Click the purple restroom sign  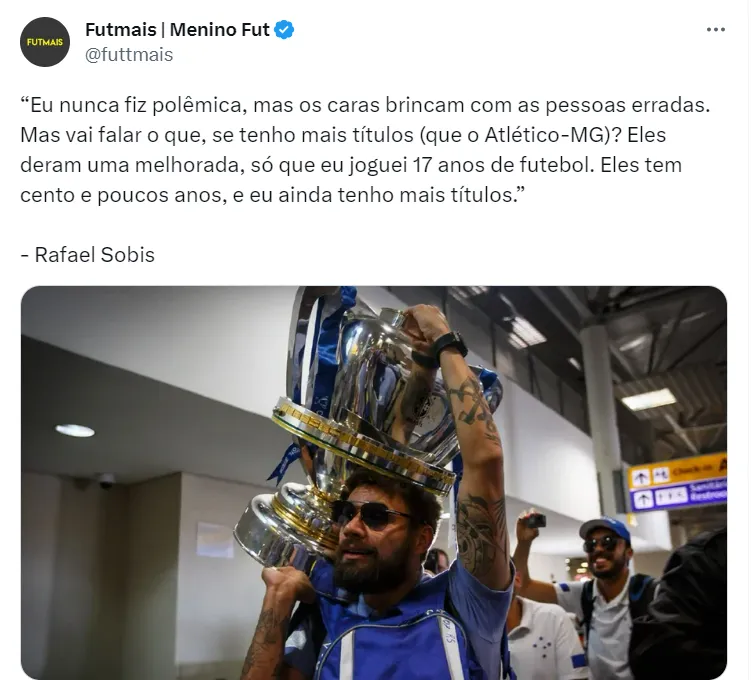(x=678, y=496)
